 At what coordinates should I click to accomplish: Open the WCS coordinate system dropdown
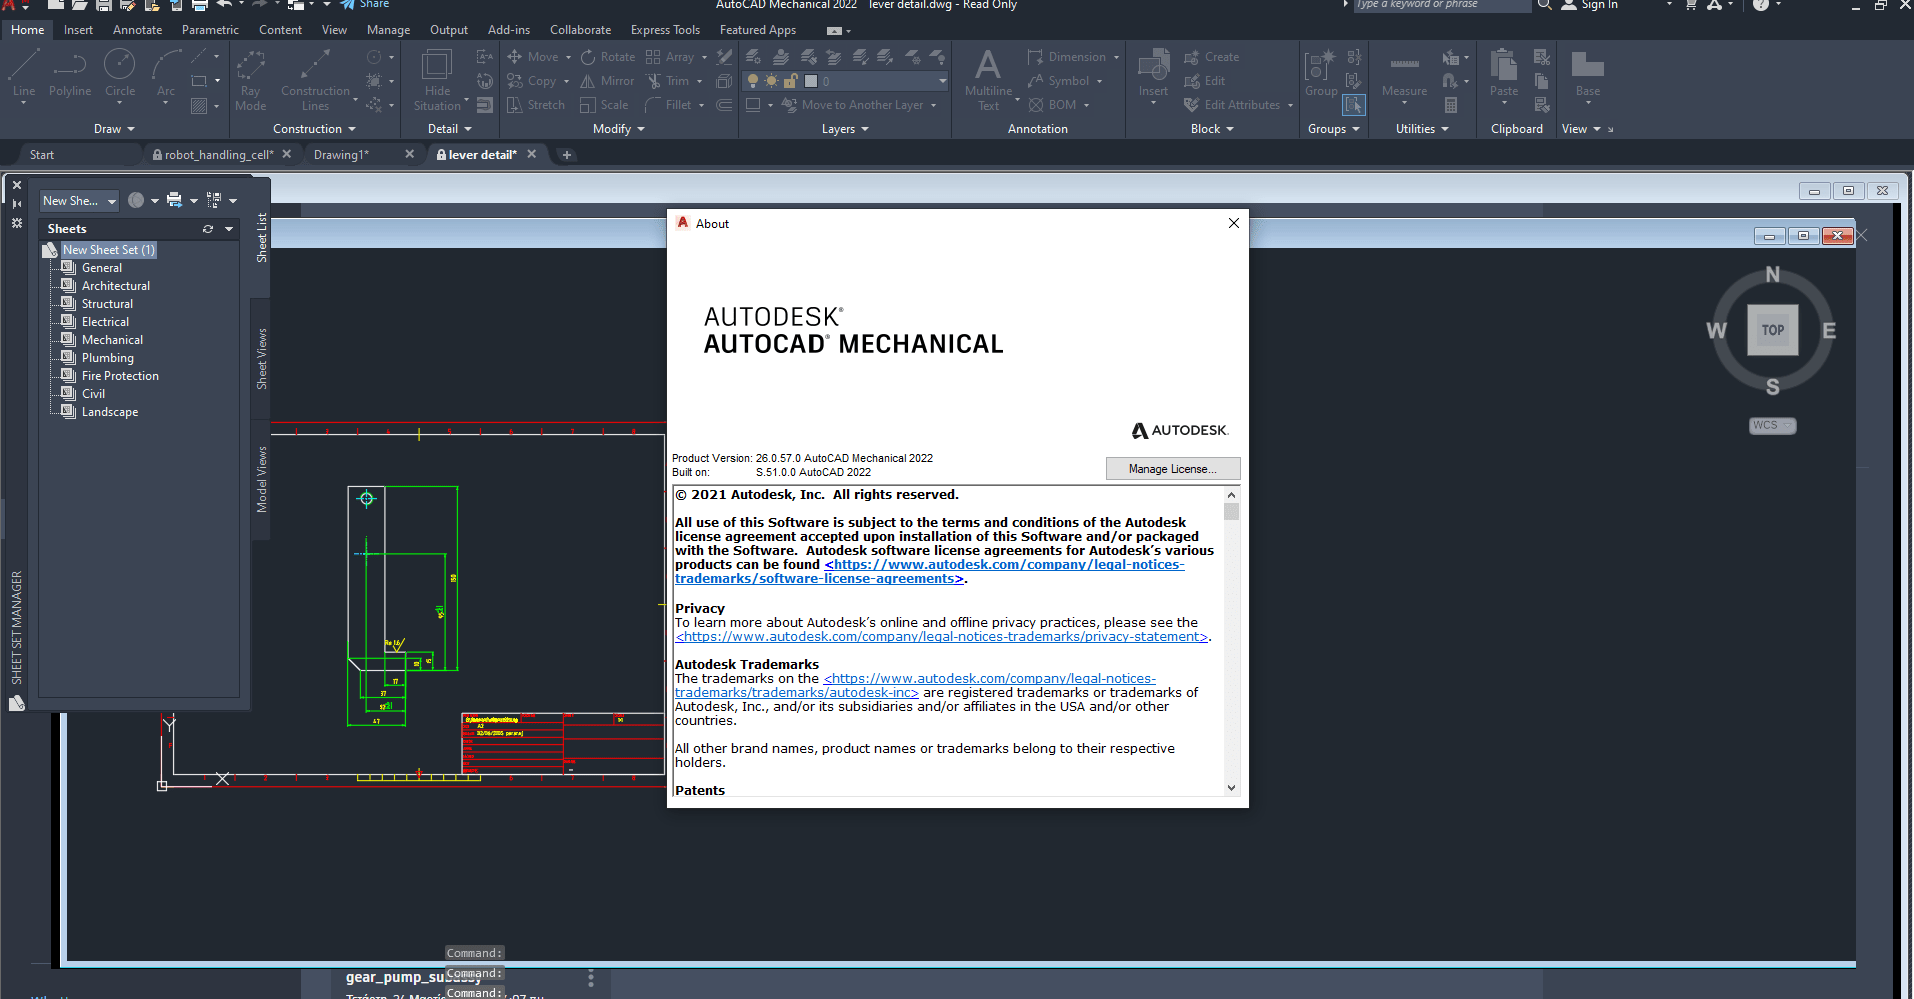[1772, 425]
